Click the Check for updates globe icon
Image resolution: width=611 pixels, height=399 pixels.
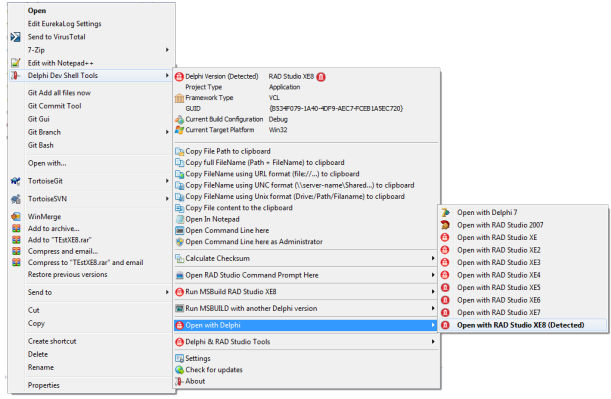pyautogui.click(x=179, y=369)
